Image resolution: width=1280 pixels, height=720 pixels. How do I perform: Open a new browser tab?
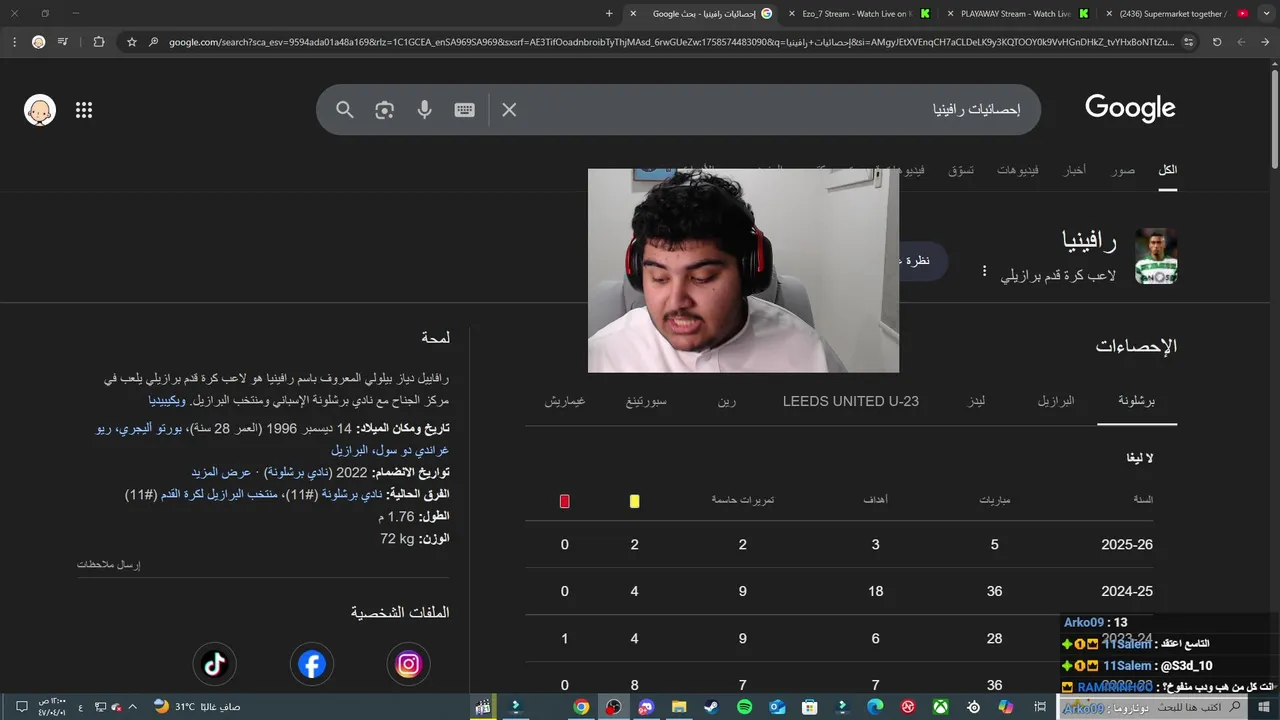(x=609, y=14)
